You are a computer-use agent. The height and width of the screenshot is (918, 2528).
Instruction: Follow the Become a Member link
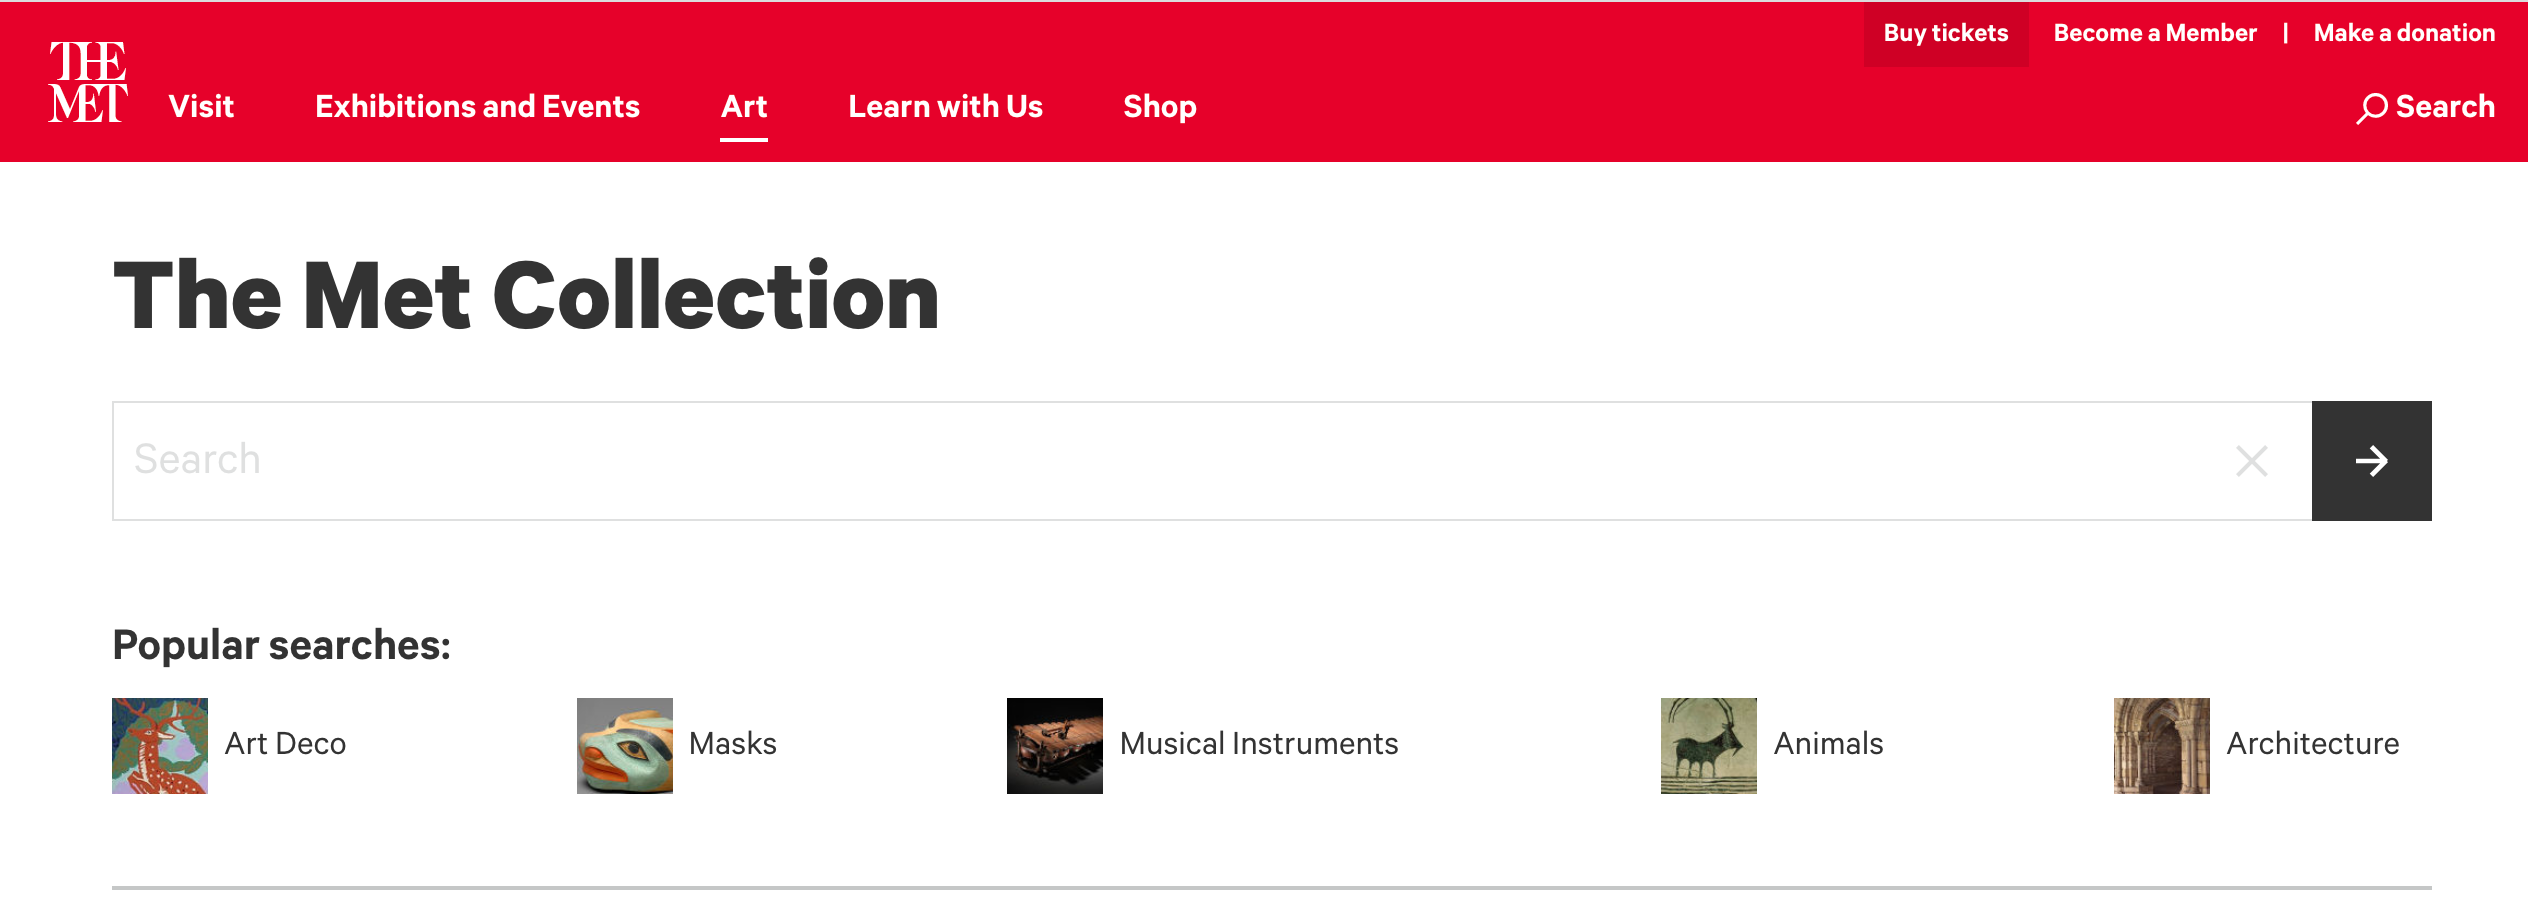2155,34
